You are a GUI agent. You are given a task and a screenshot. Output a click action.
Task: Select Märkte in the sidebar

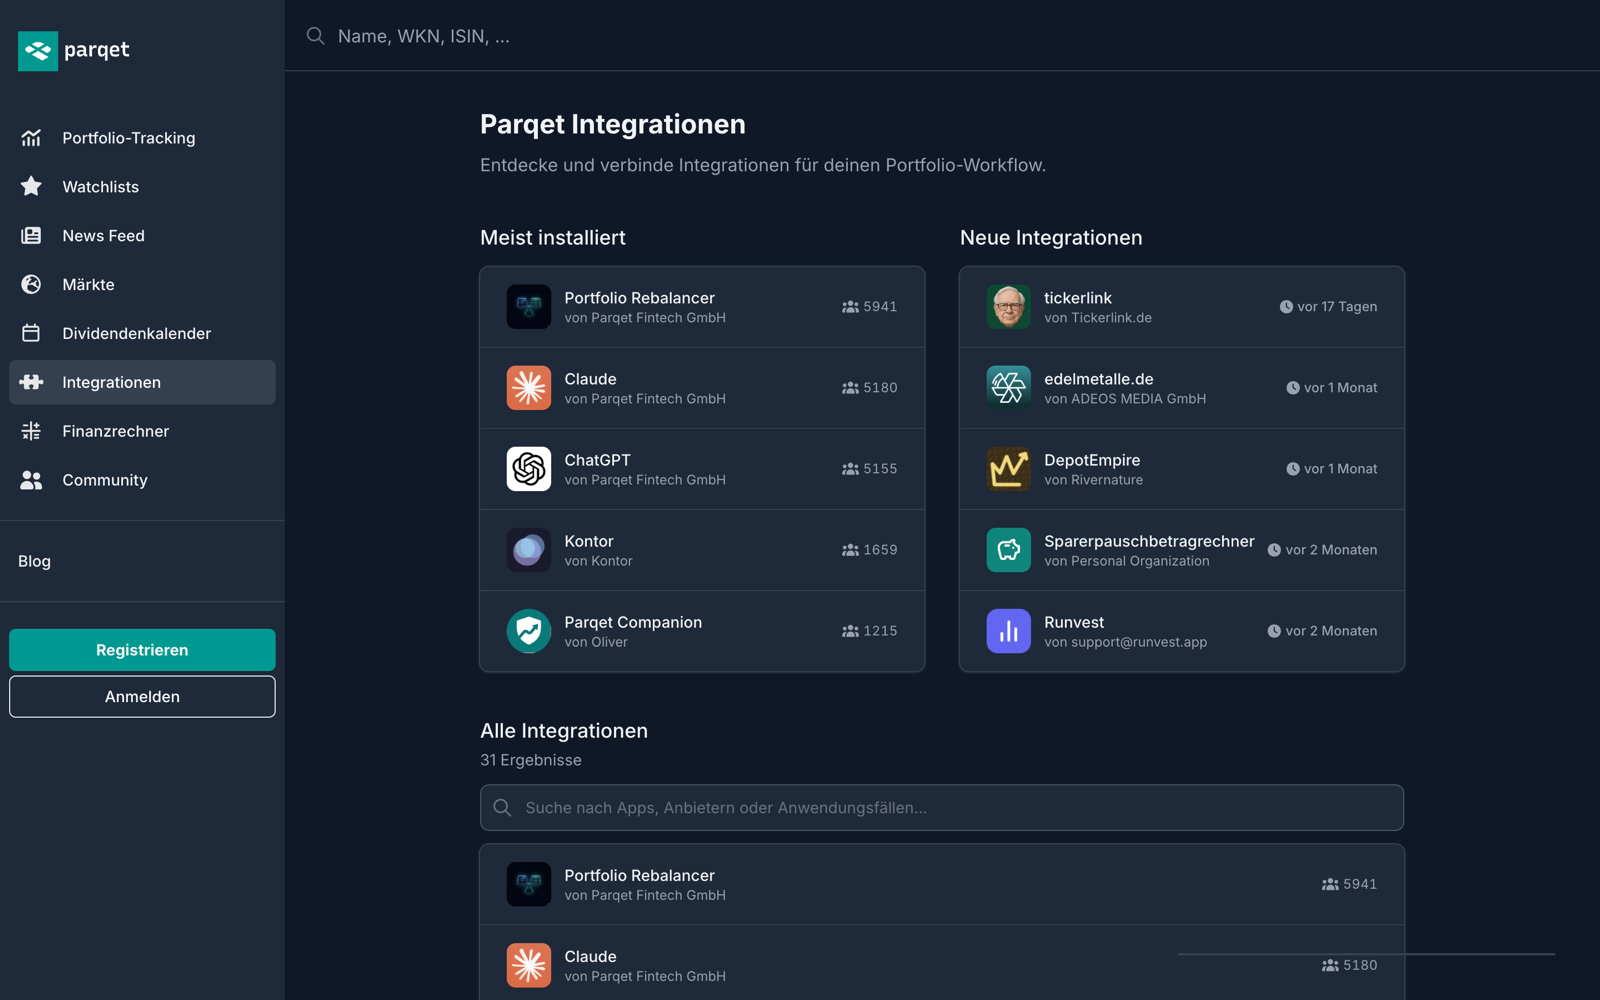(x=142, y=285)
